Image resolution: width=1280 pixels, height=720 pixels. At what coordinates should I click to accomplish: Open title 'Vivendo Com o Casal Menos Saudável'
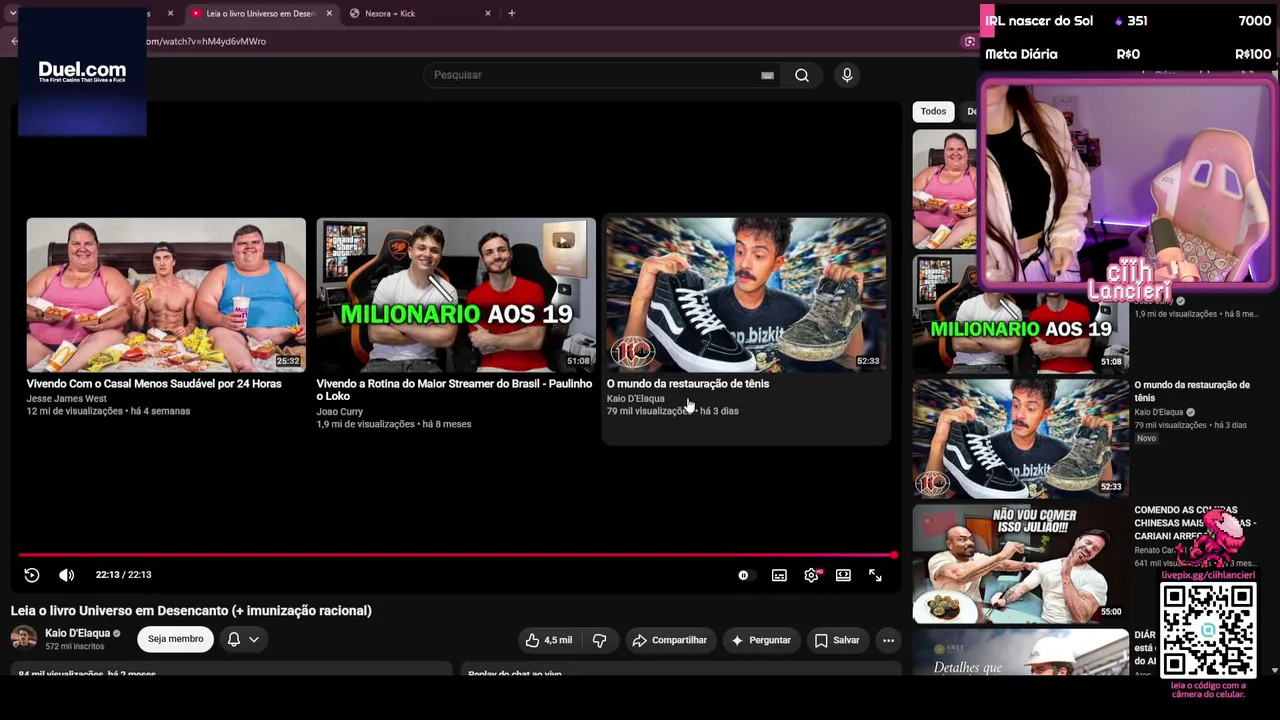[154, 384]
